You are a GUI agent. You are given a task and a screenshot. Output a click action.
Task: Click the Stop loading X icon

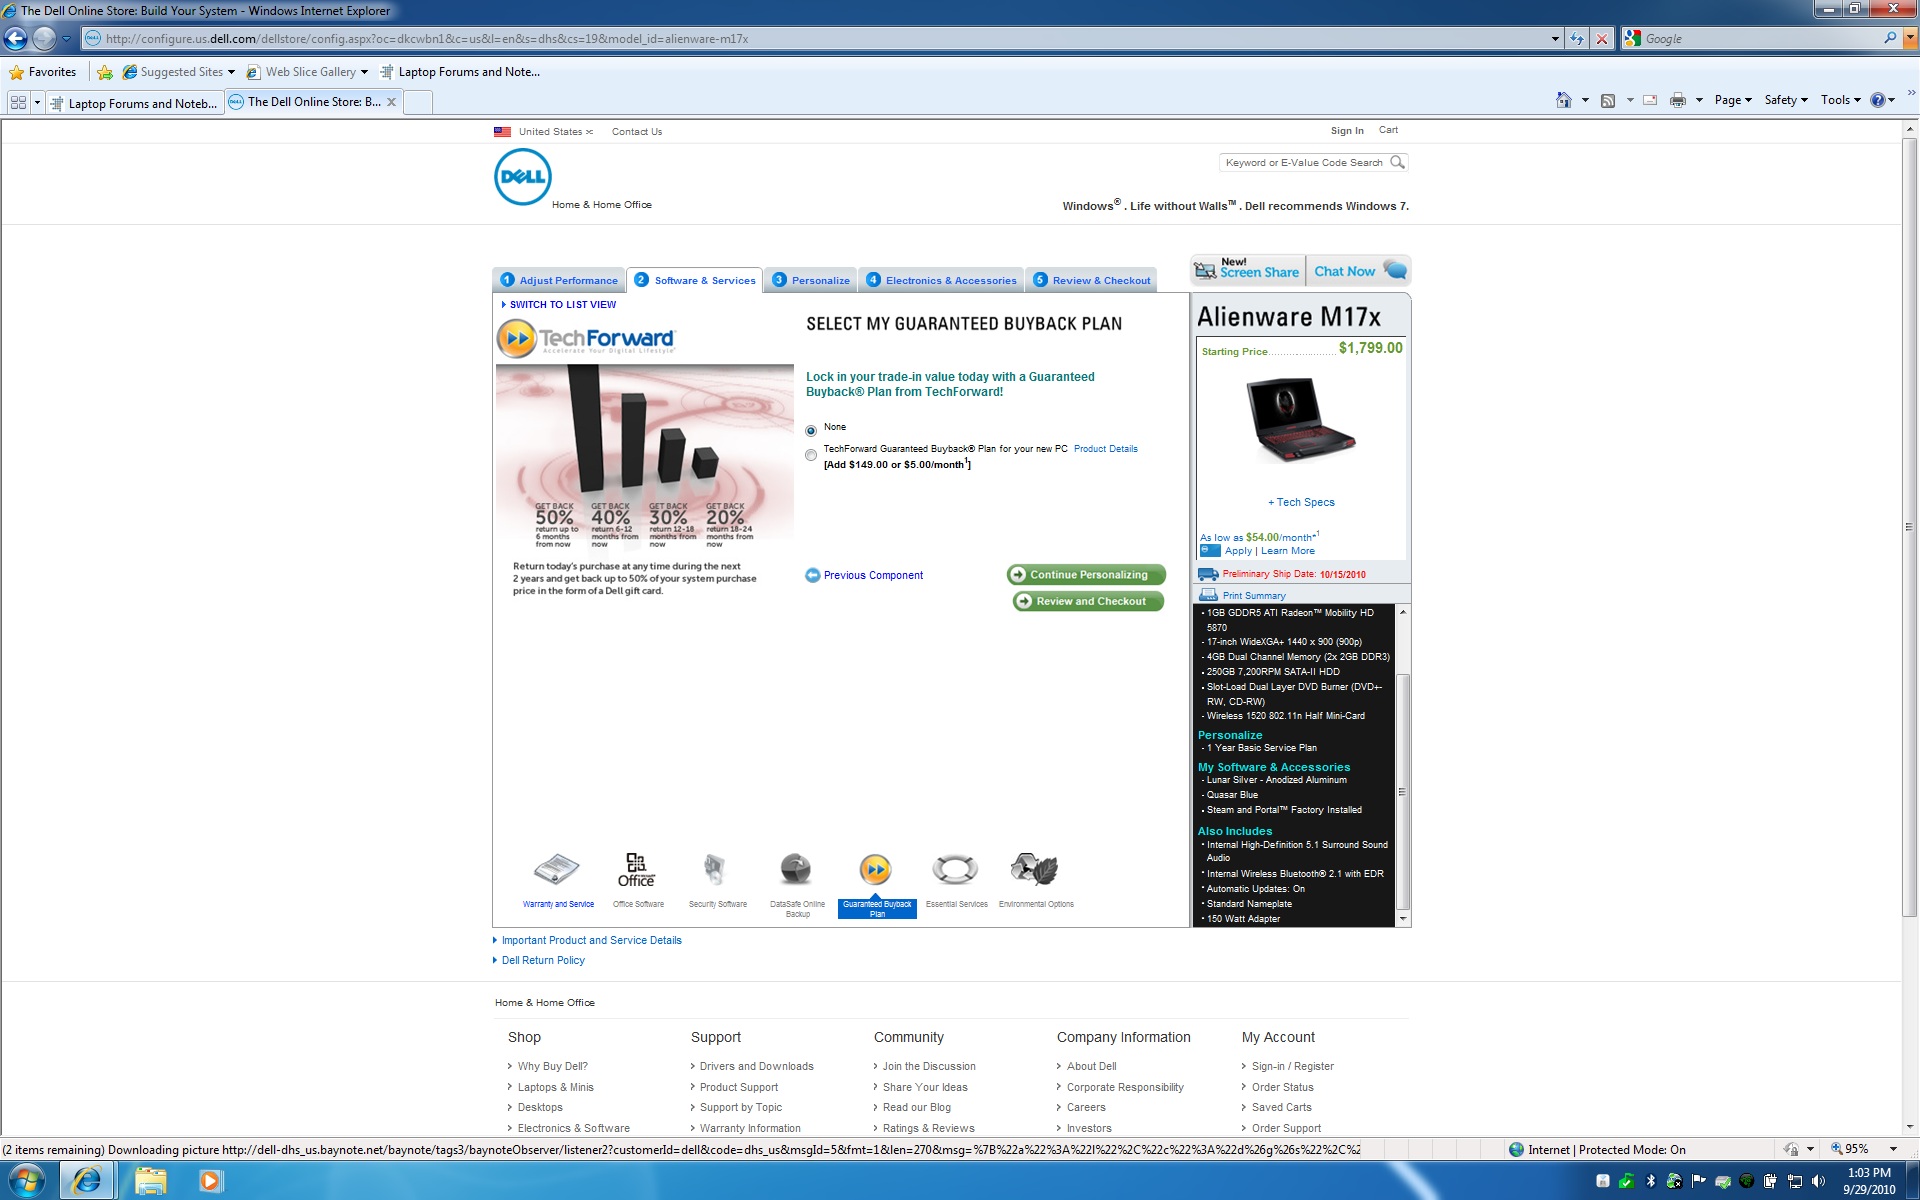pyautogui.click(x=1602, y=39)
